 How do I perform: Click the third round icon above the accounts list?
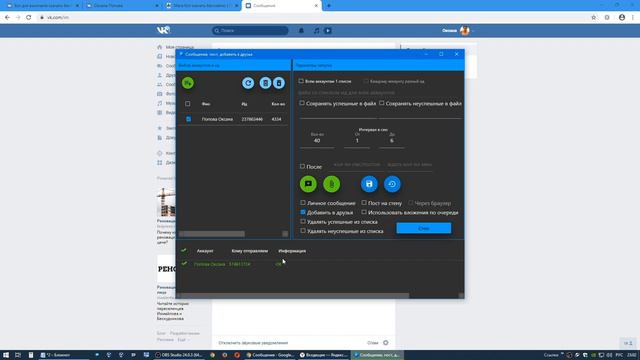pos(265,83)
